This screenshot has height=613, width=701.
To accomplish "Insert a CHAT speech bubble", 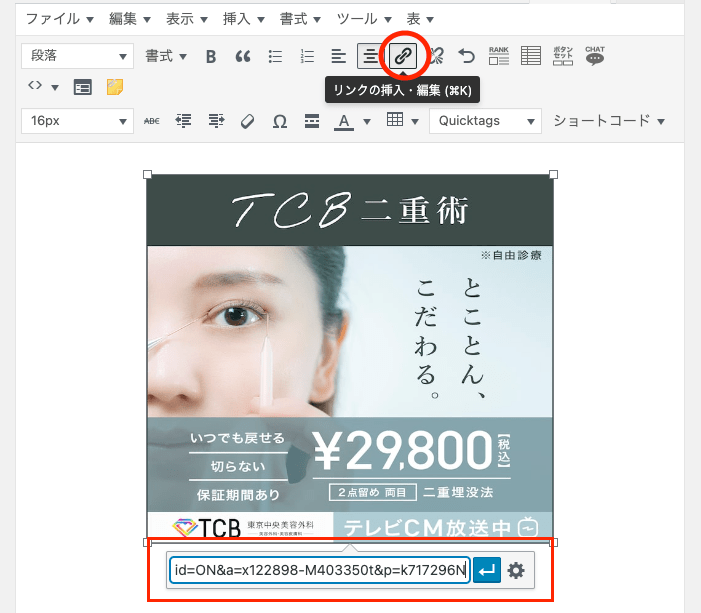I will click(x=595, y=56).
